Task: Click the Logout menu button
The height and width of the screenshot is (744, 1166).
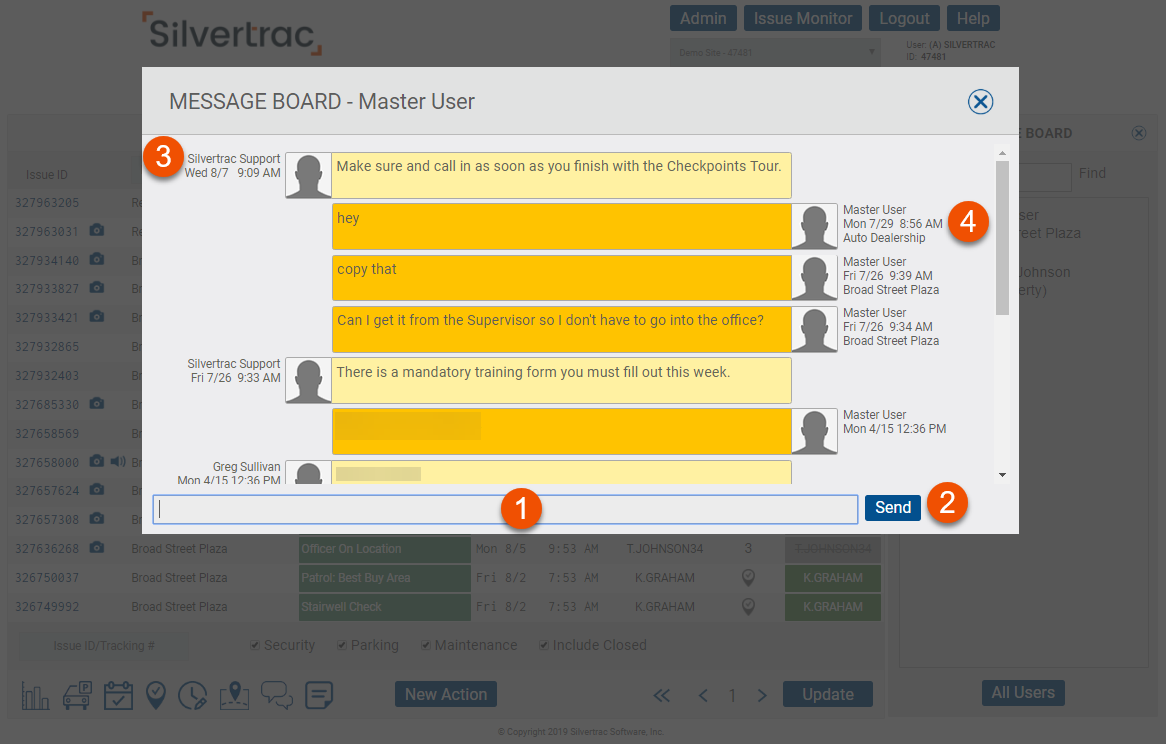Action: click(x=904, y=19)
